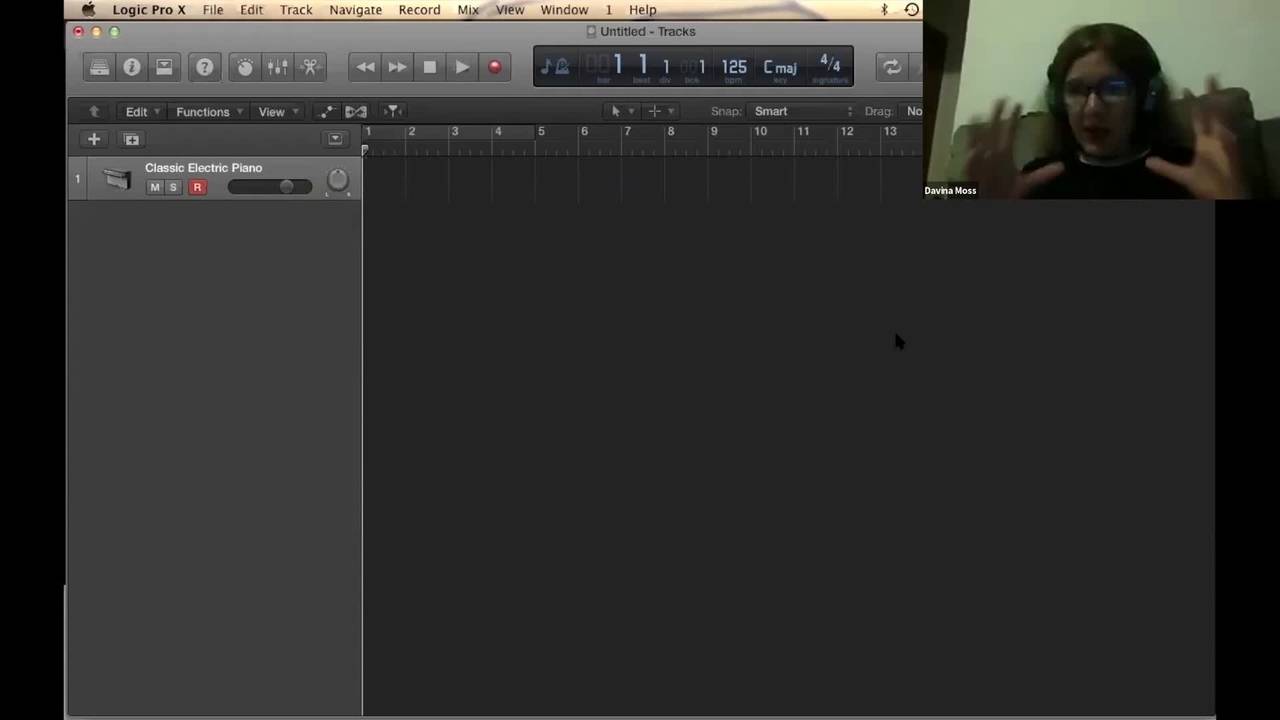Open the track header global tracks dropdown button
This screenshot has width=1280, height=720.
coord(335,139)
